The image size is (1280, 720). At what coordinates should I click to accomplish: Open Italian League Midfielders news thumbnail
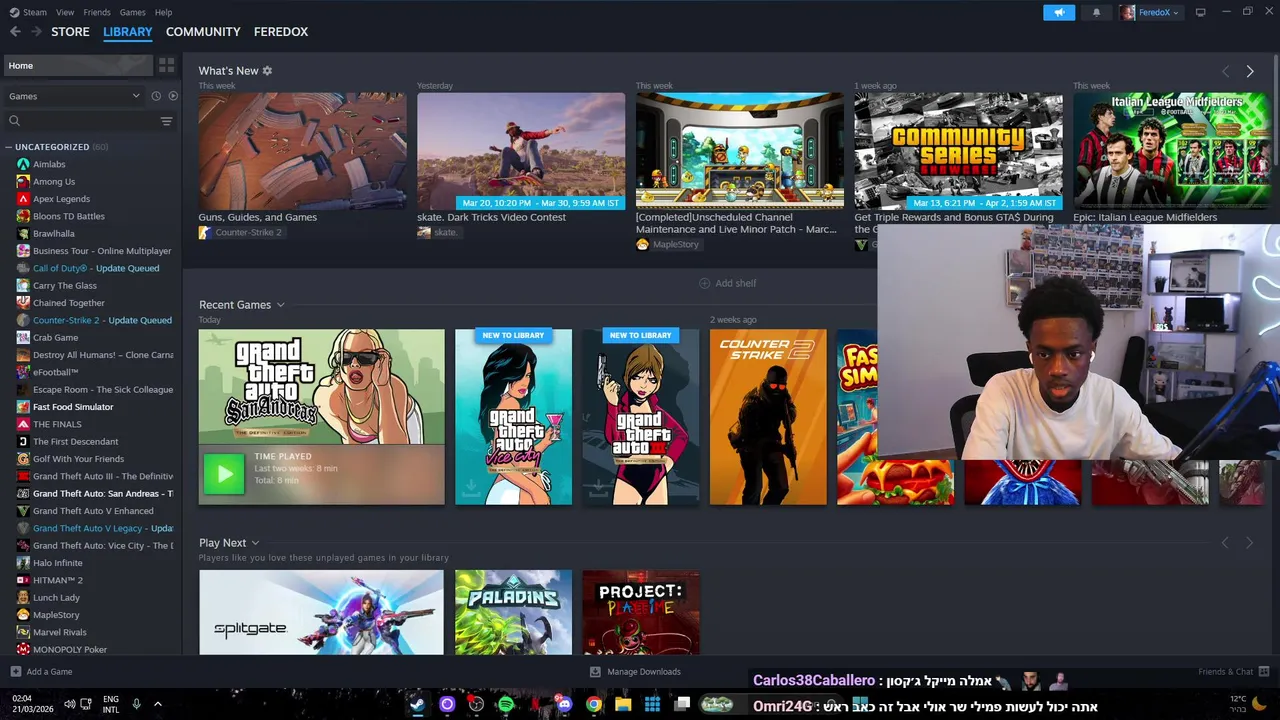1172,151
